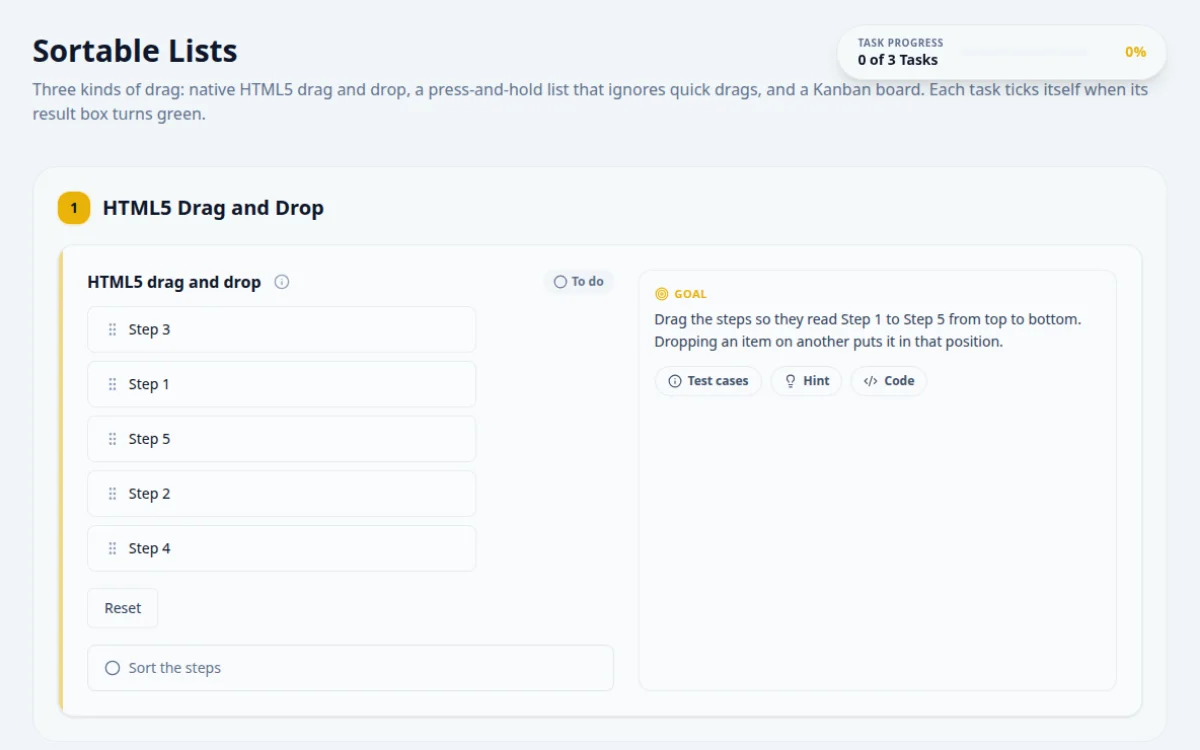
Task: Click the Step 3 list item text
Action: pyautogui.click(x=149, y=330)
